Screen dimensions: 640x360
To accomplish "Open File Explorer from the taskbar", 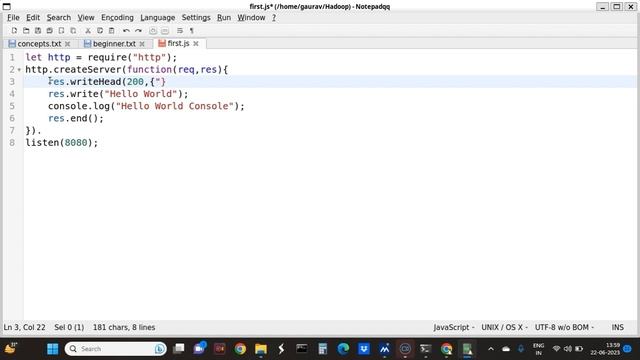I will 260,349.
